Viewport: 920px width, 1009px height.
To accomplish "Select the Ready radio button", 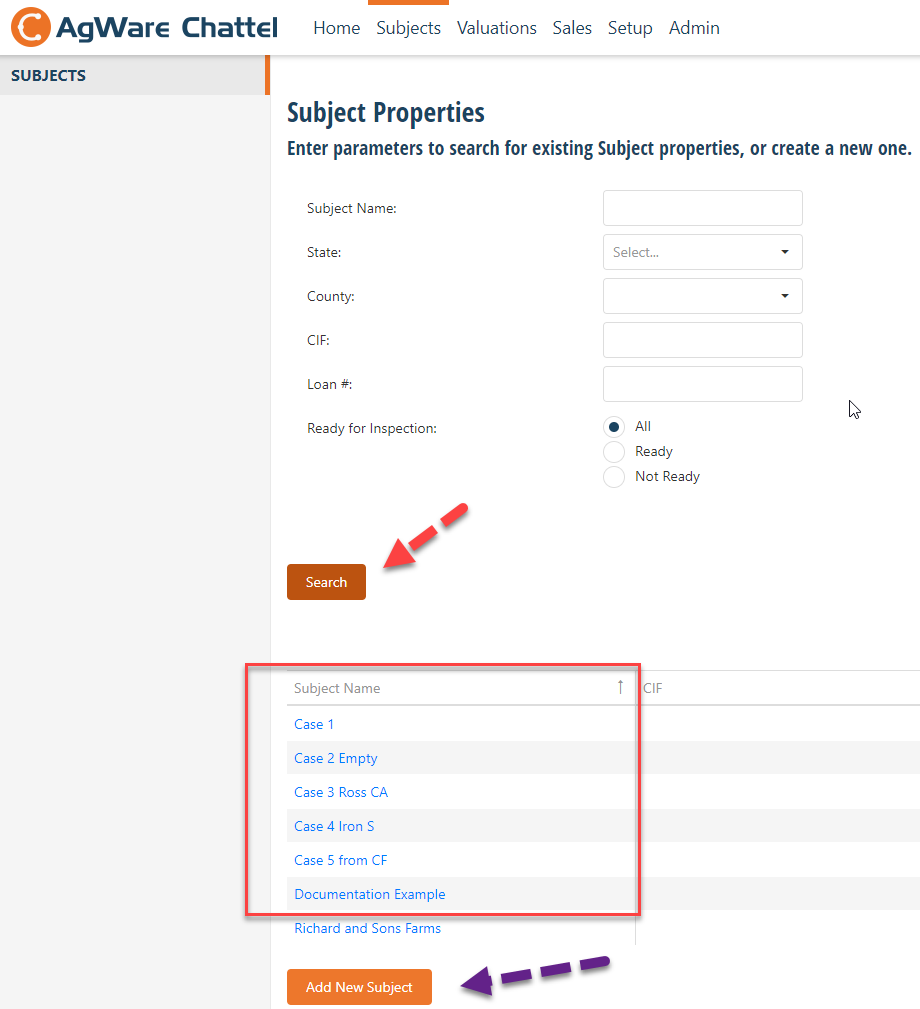I will (614, 452).
